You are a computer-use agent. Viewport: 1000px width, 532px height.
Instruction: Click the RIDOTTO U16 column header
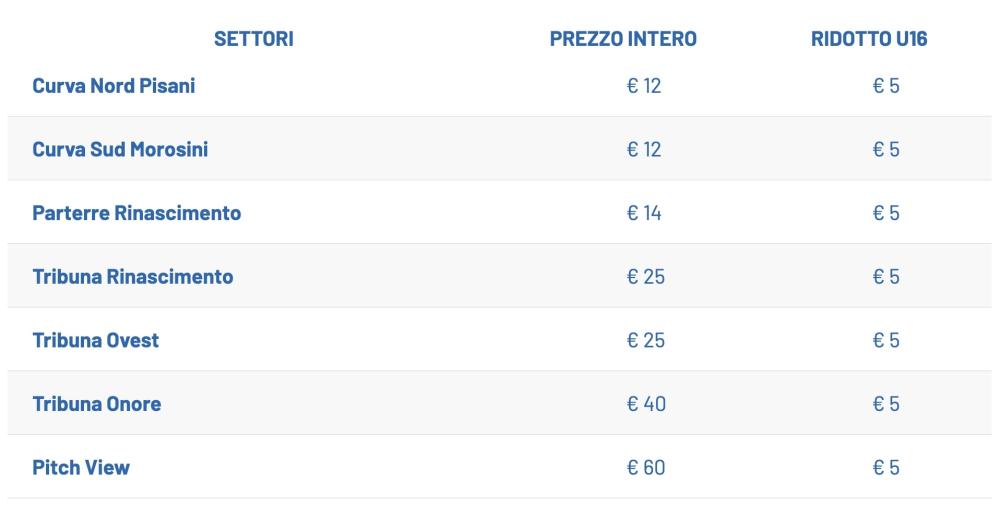(869, 39)
